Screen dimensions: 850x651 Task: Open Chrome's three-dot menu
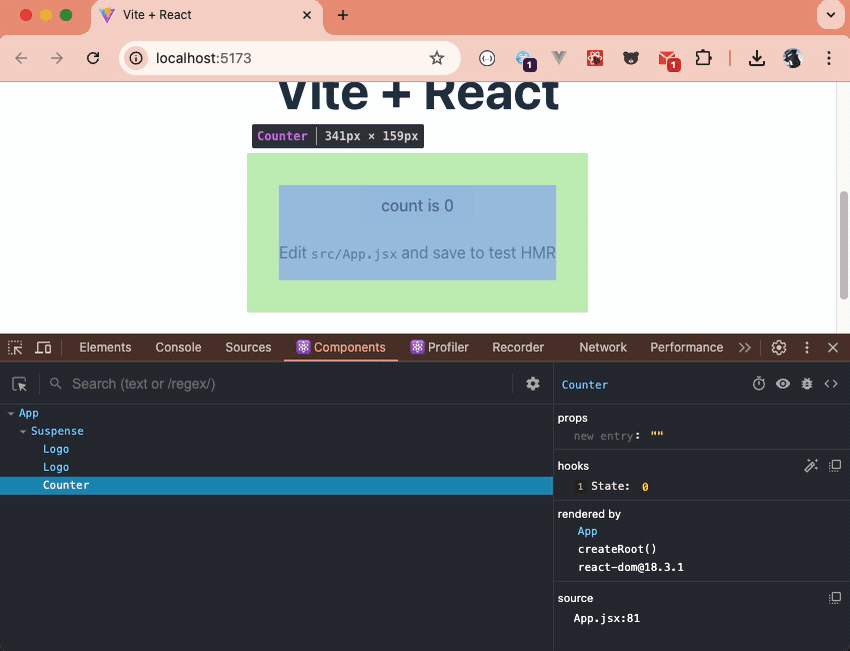829,58
